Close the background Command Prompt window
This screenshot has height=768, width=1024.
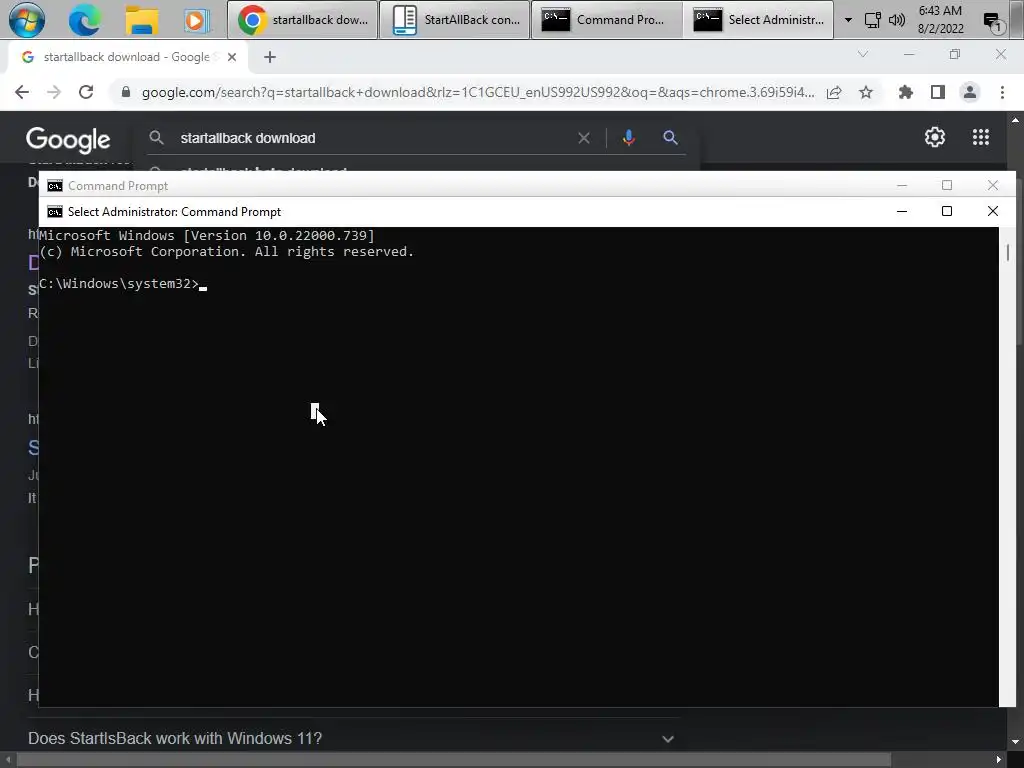(x=993, y=185)
